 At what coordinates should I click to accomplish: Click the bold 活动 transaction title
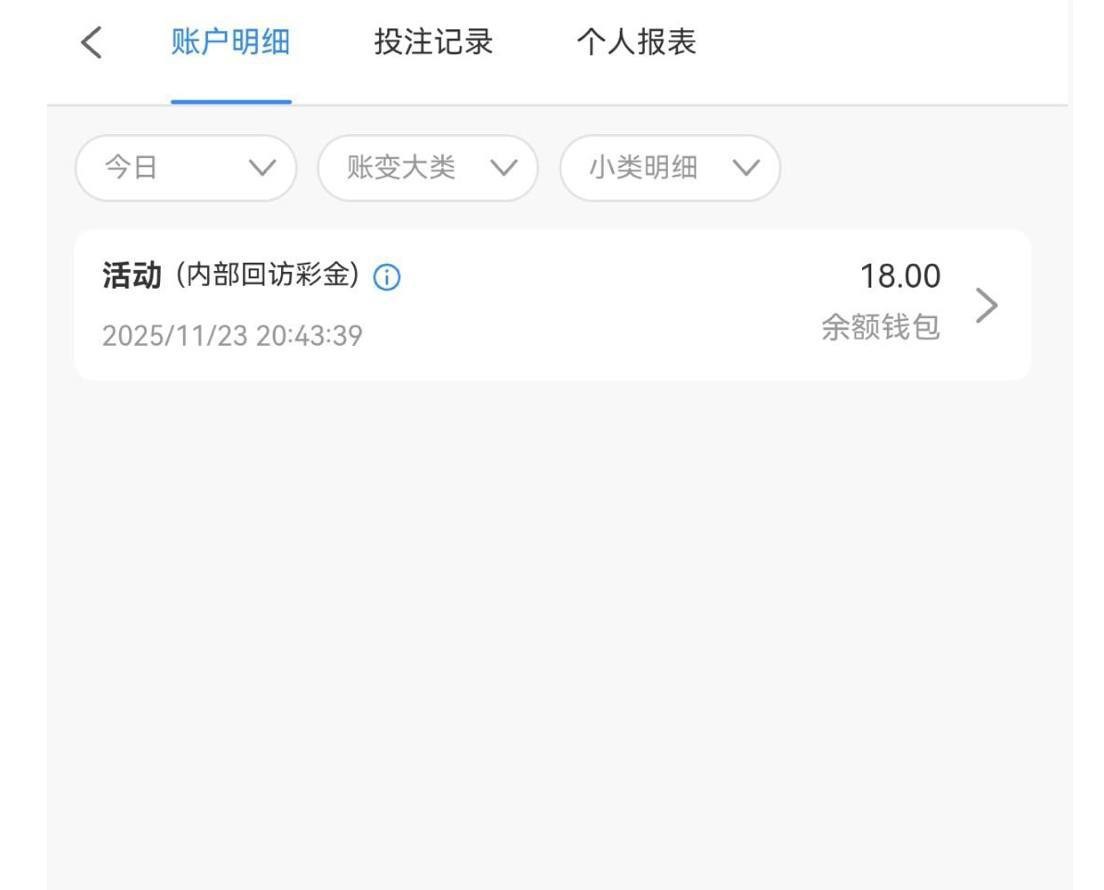click(131, 276)
